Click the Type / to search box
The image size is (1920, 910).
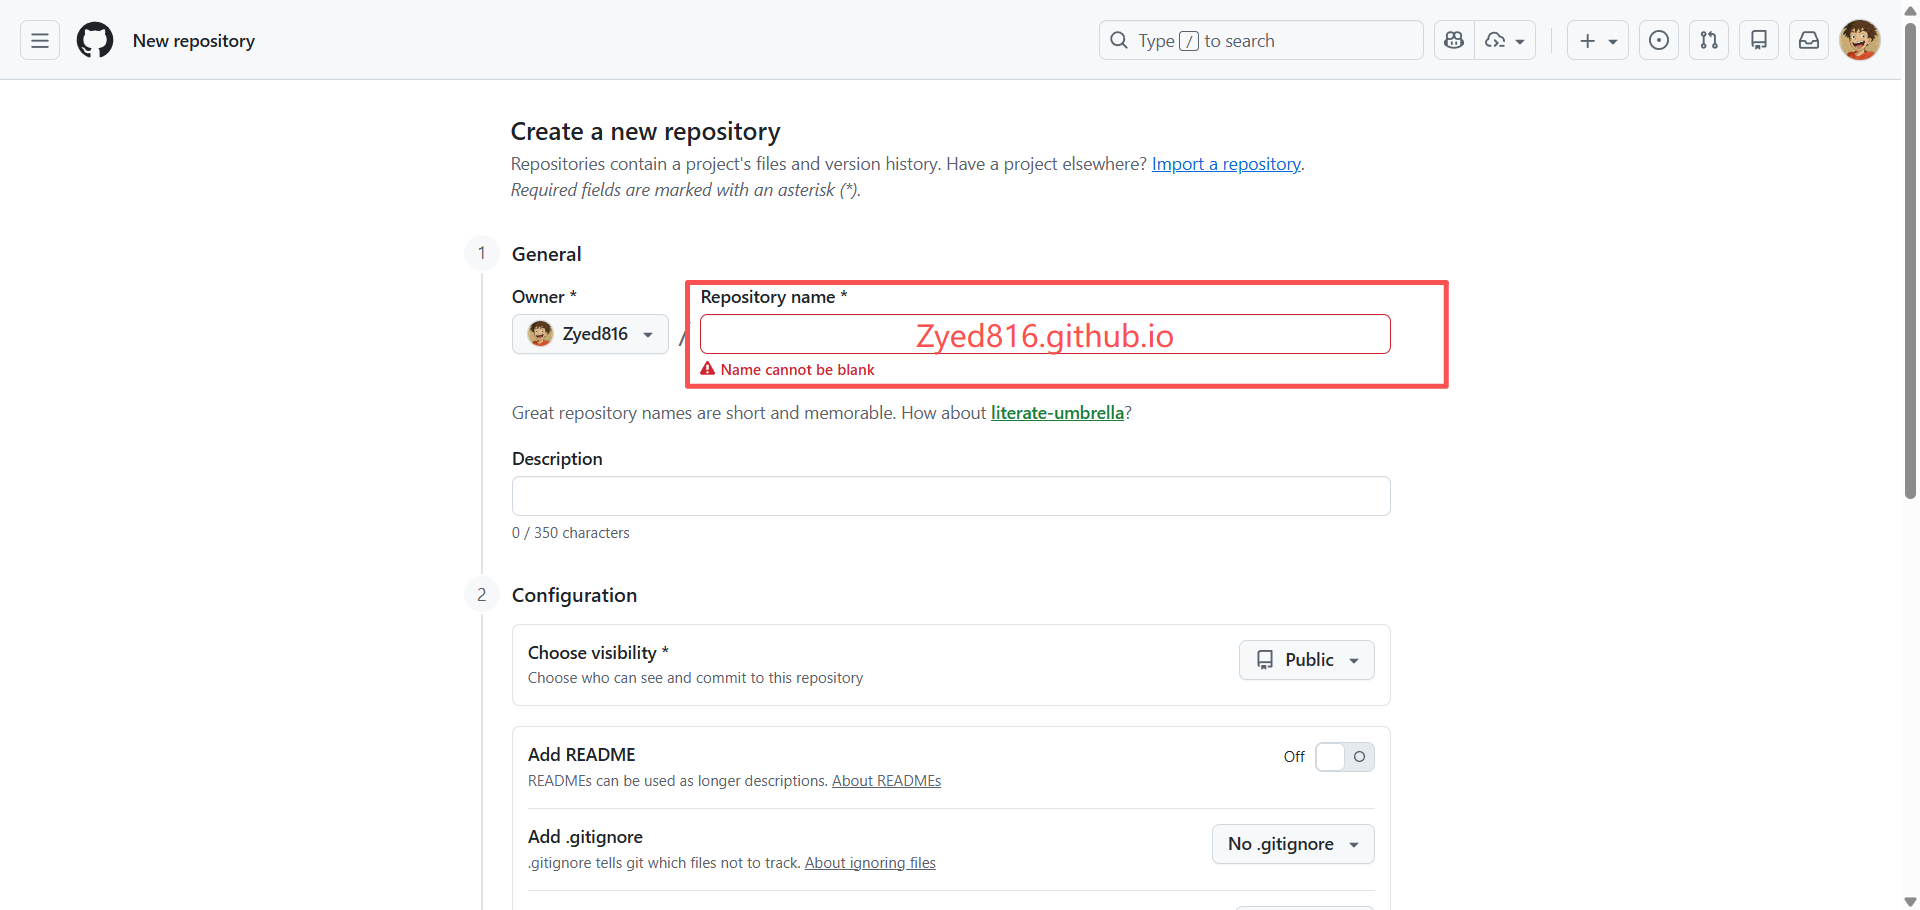(1261, 40)
